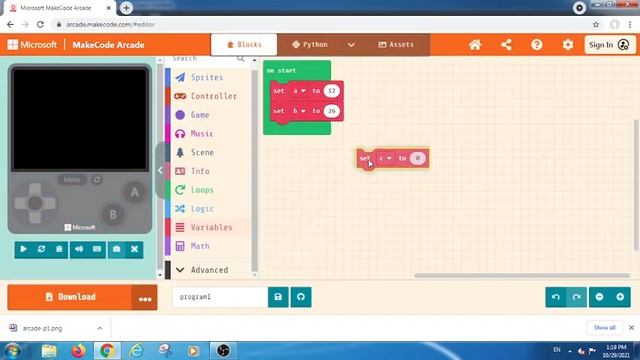The image size is (640, 360).
Task: Click the MakeCode Arcade title link
Action: click(x=108, y=44)
